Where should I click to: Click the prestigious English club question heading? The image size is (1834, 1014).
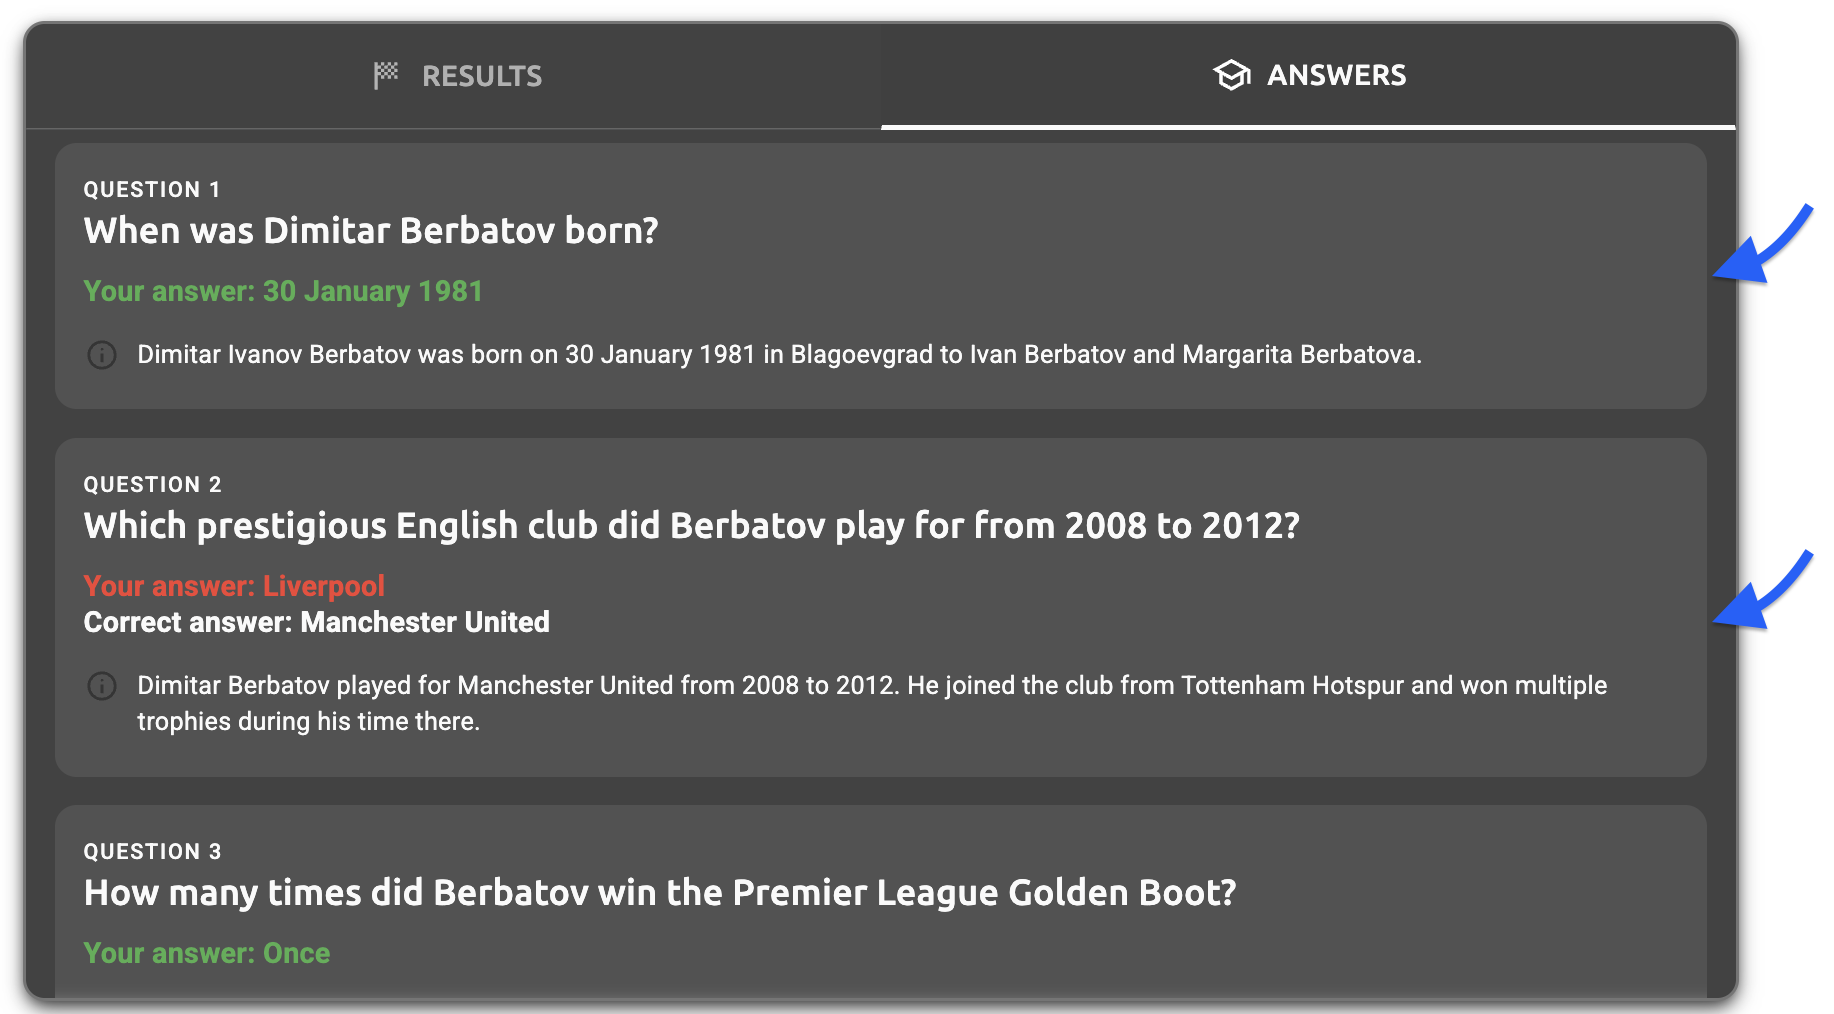pos(691,526)
